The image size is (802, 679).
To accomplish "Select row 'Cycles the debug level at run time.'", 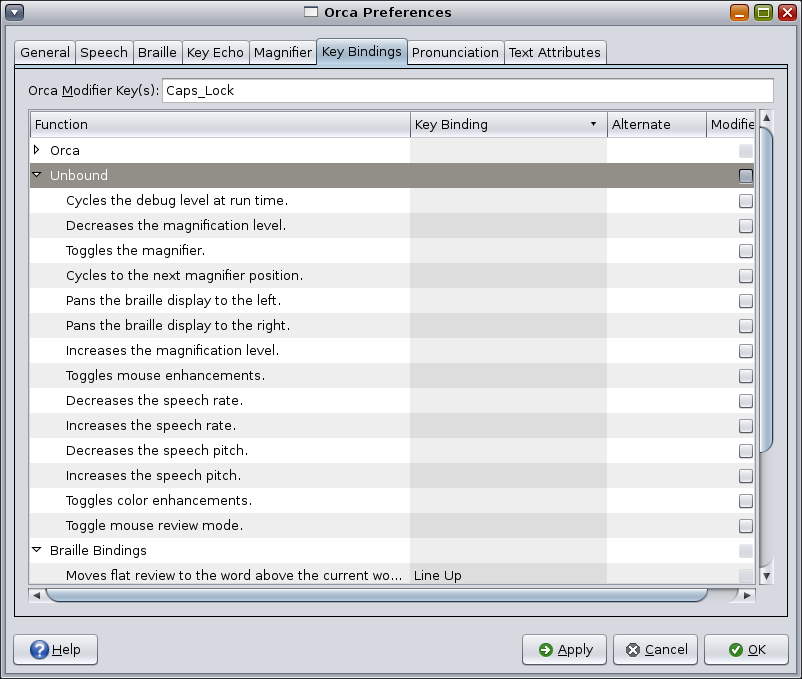I will [x=392, y=200].
